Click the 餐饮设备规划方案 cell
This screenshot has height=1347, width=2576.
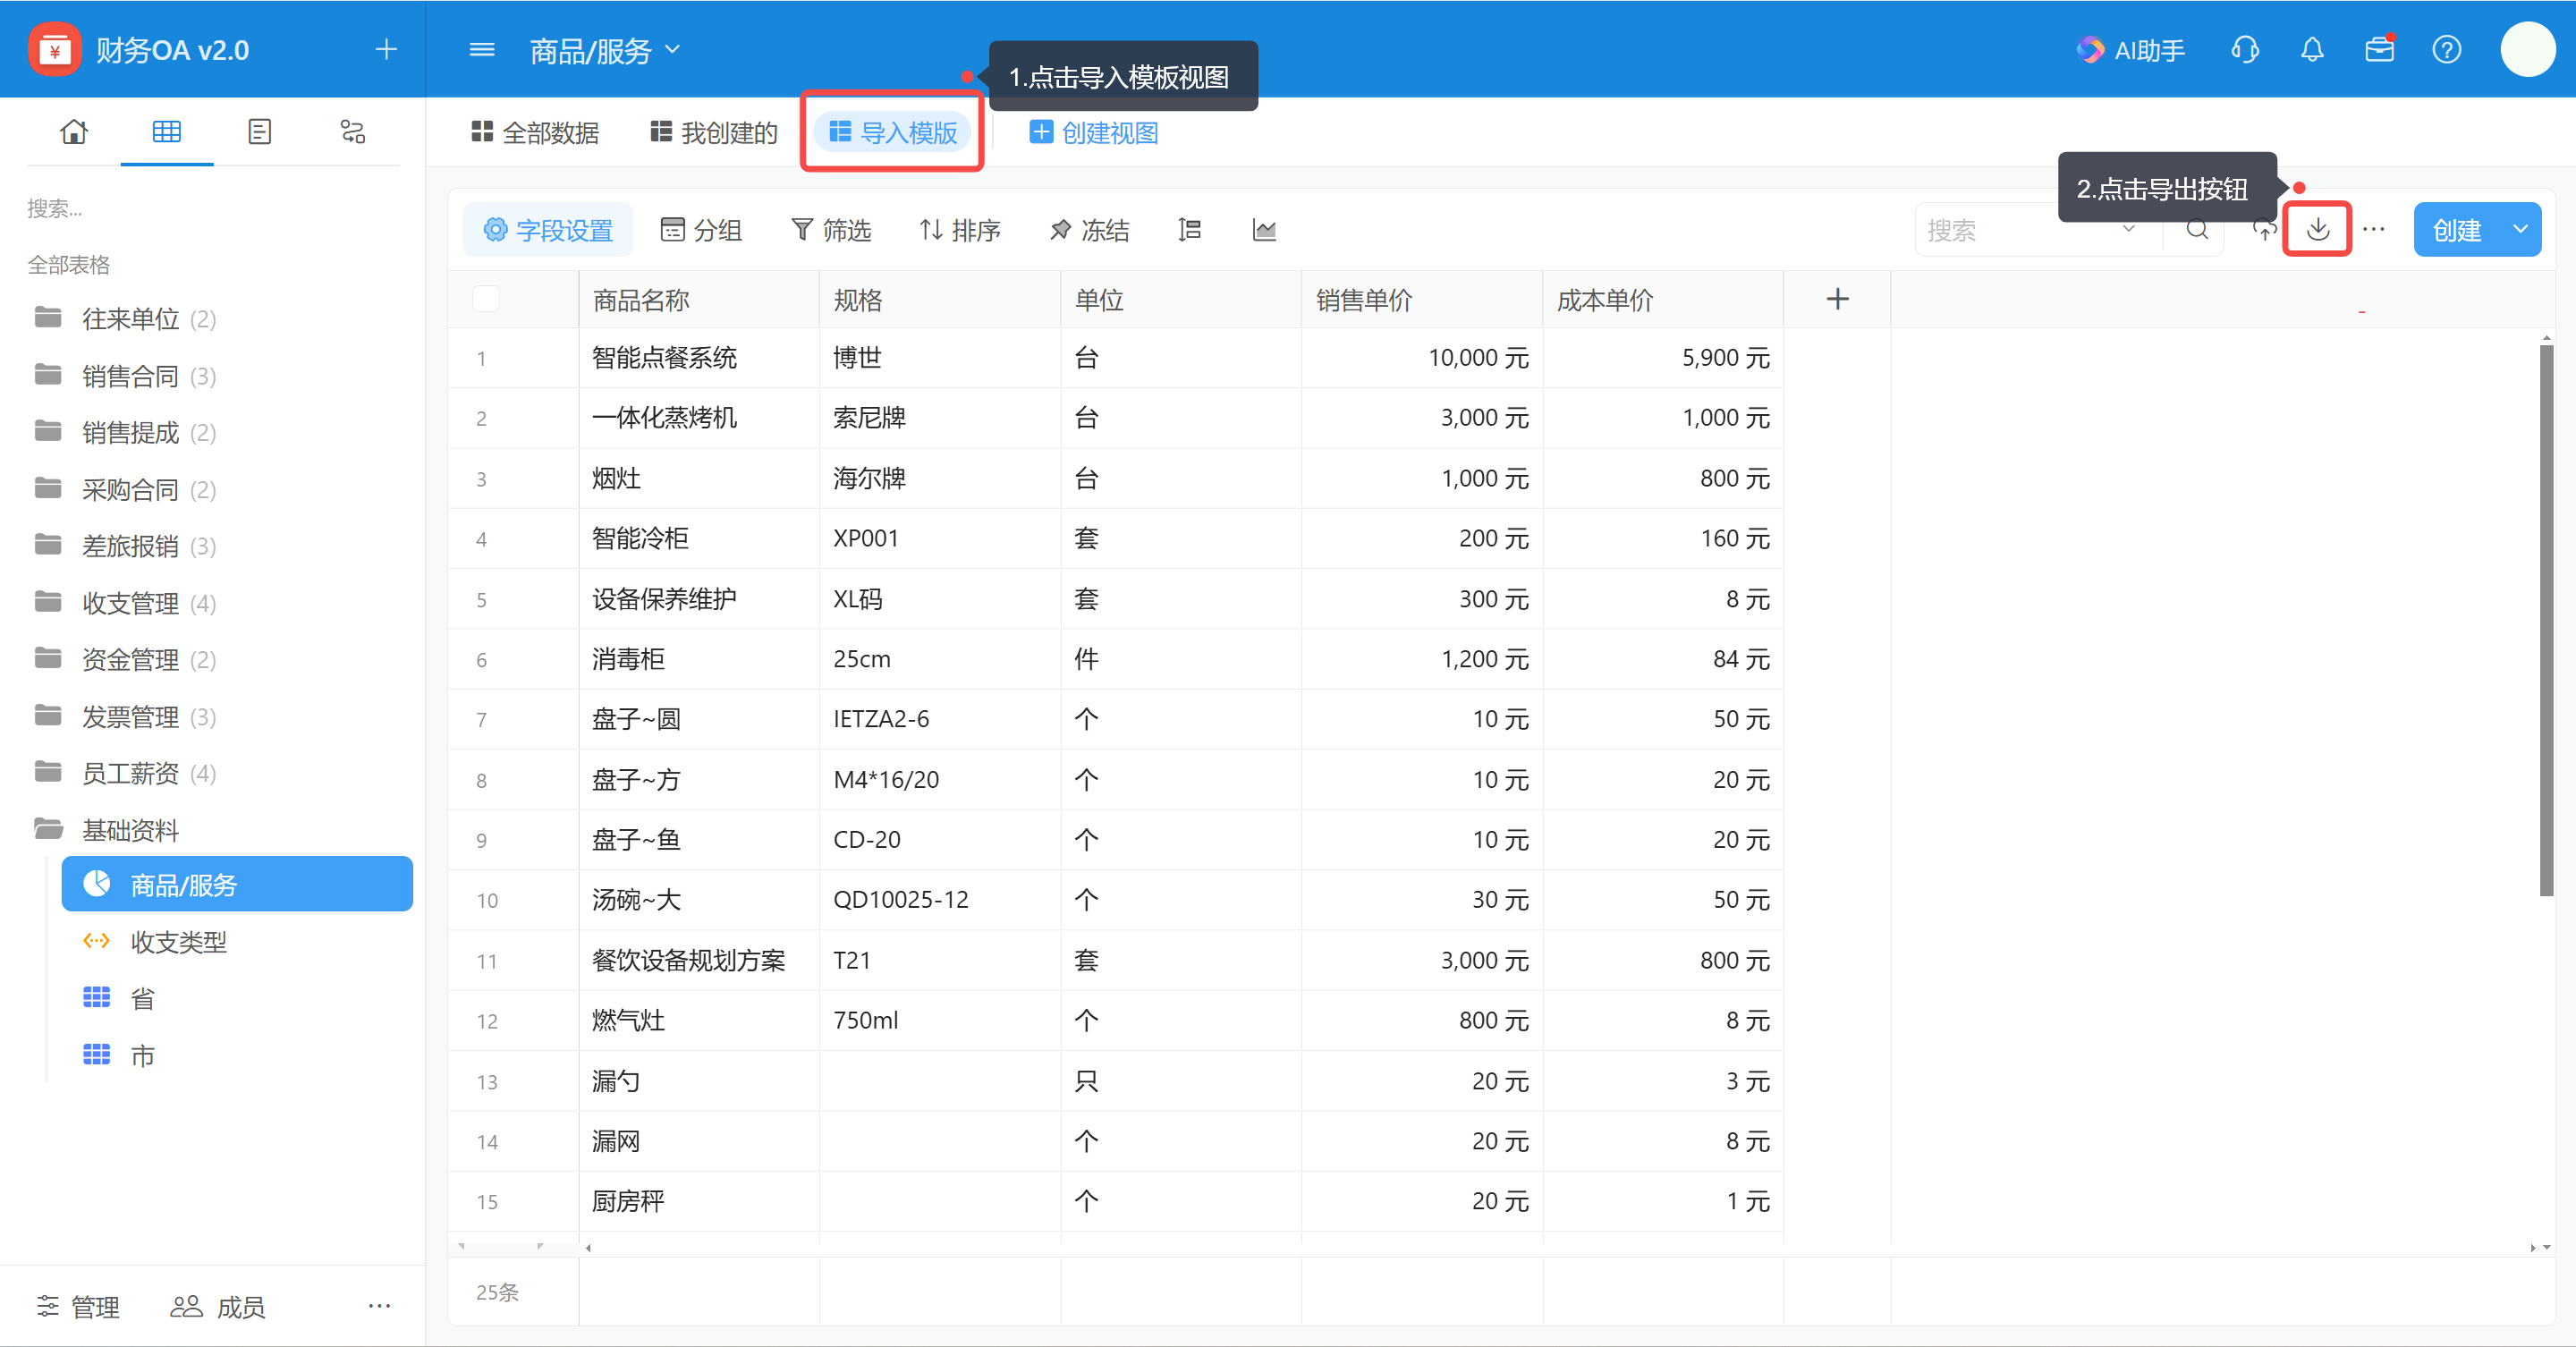pos(699,960)
